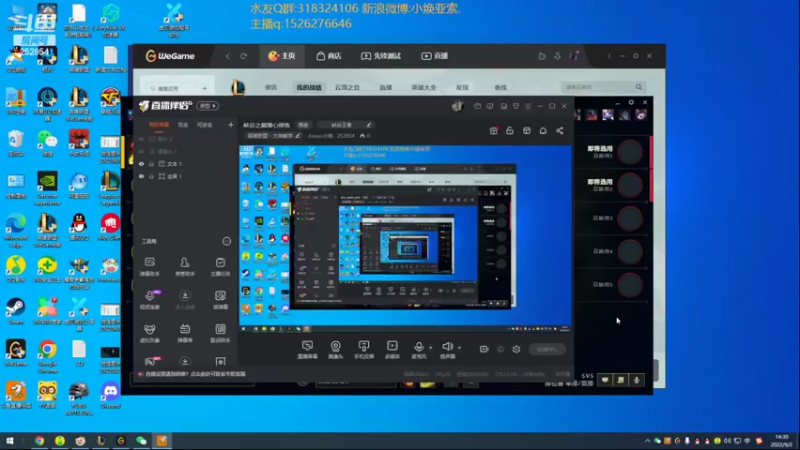Open the skin shirt icon in 直播伴侣 title bar
Viewport: 800px width, 450px height.
coord(516,106)
